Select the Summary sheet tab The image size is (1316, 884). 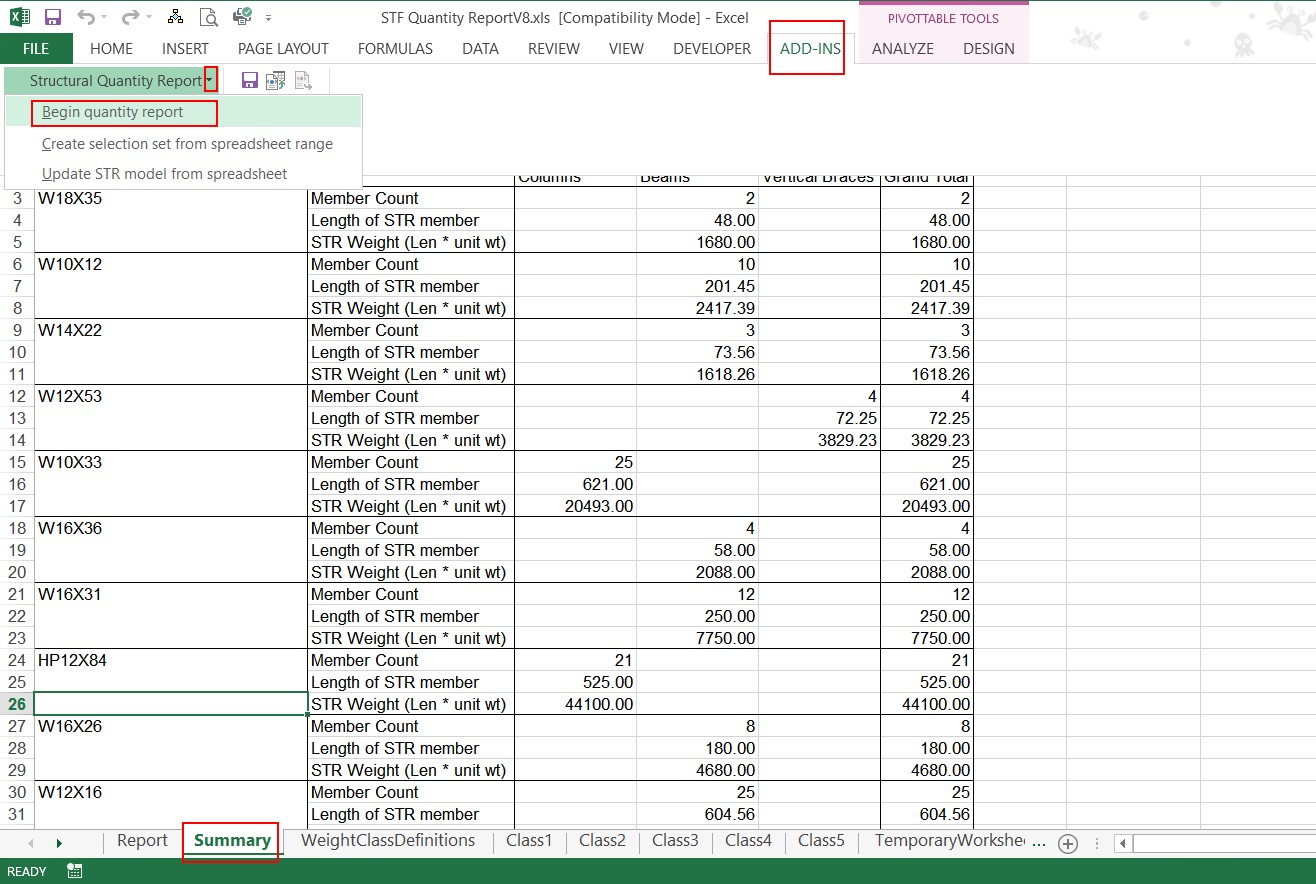(232, 841)
